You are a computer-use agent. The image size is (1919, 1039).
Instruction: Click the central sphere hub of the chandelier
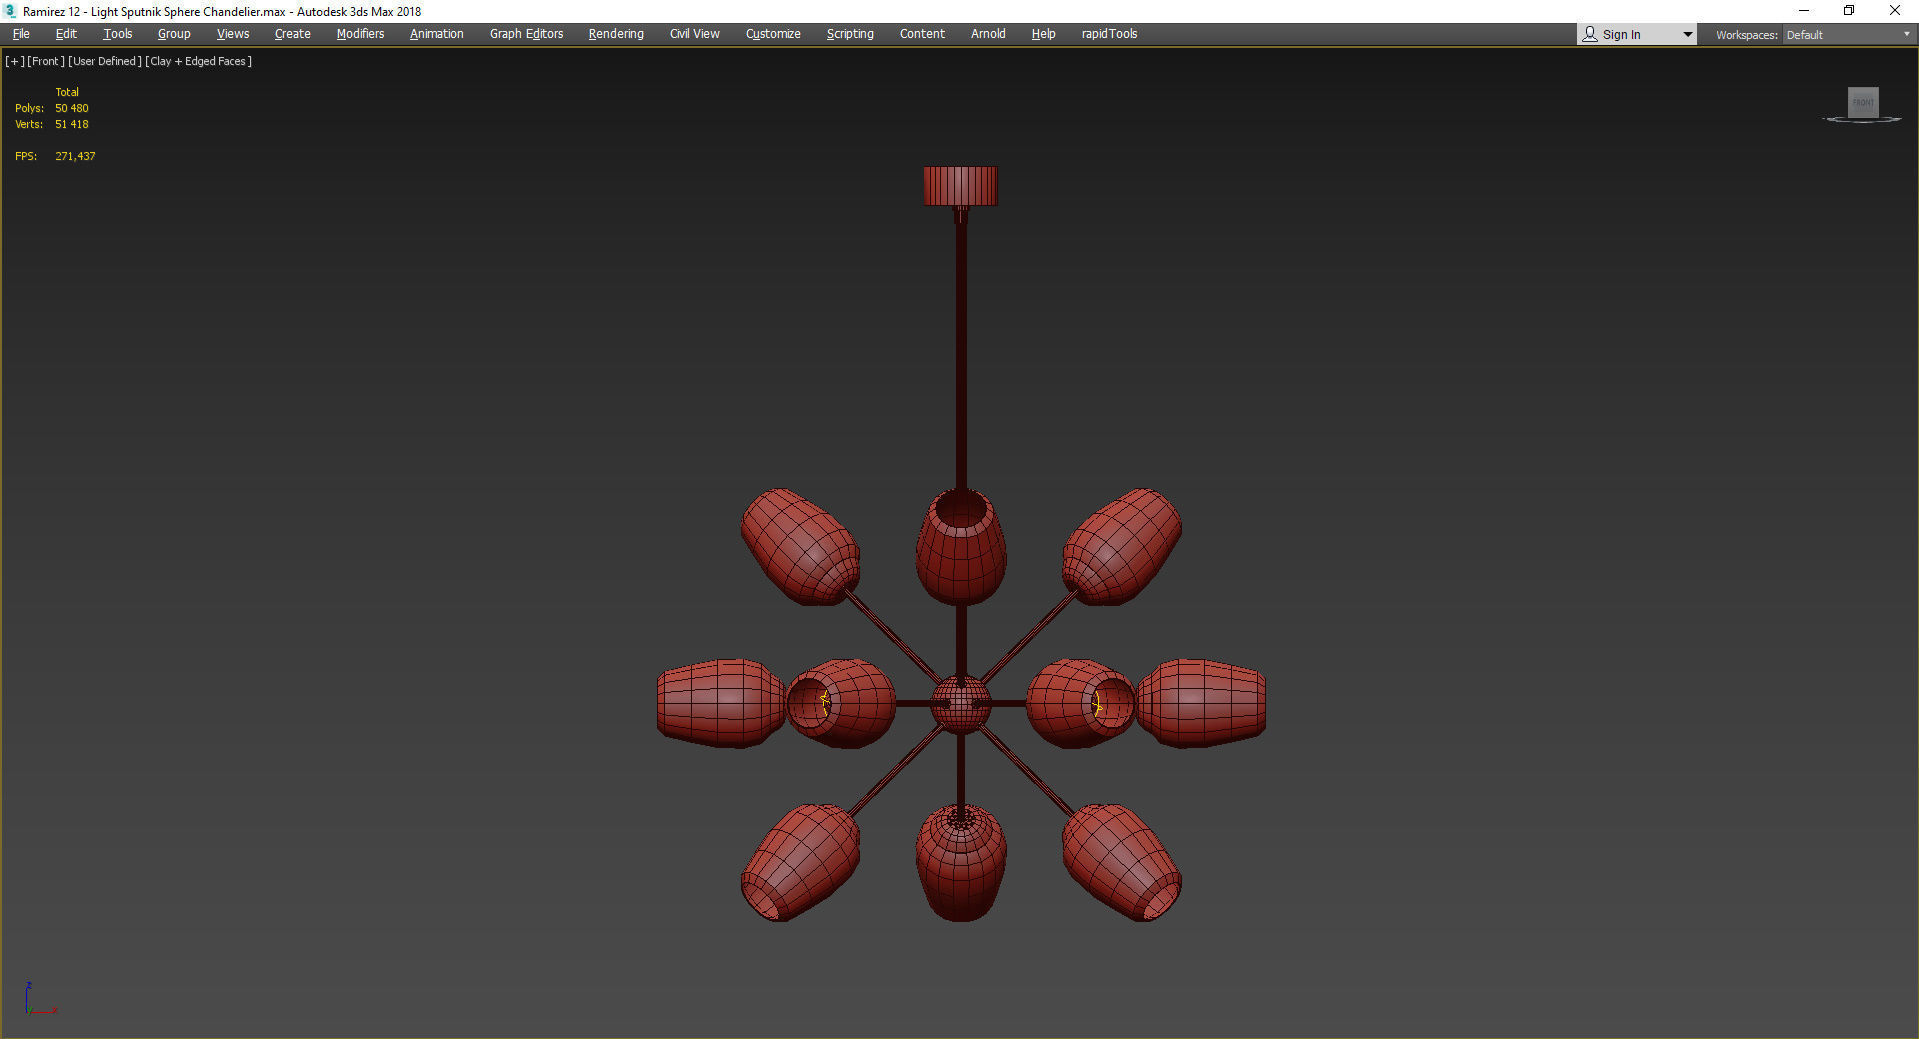(961, 704)
